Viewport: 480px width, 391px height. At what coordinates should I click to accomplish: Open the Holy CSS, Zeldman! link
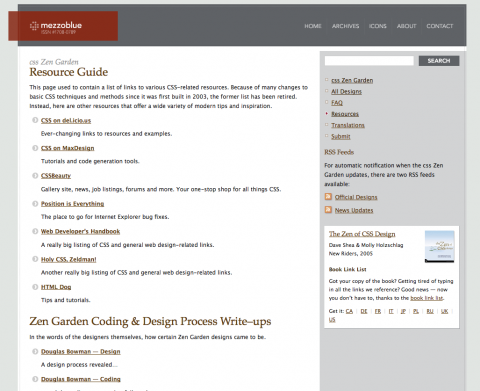(69, 259)
